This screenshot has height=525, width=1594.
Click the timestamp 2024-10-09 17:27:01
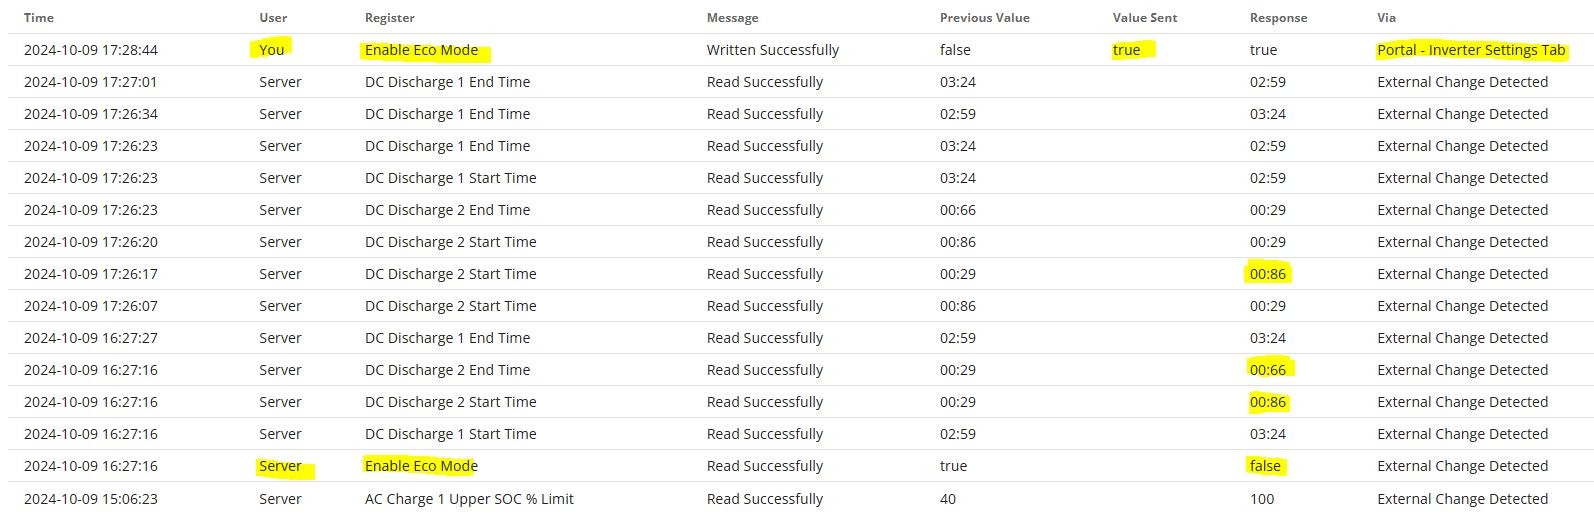tap(91, 82)
